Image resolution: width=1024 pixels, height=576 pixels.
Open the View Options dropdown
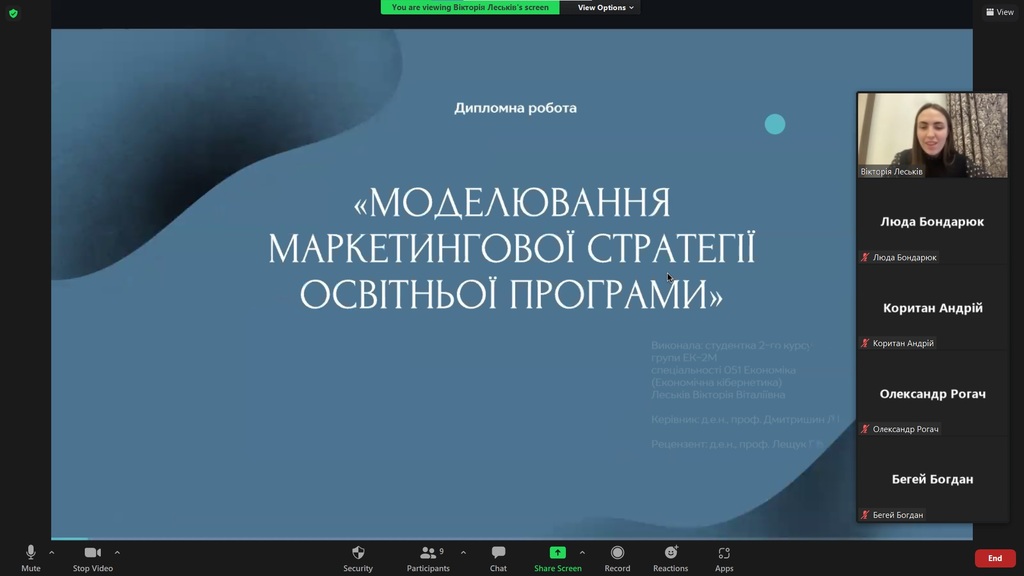[605, 7]
